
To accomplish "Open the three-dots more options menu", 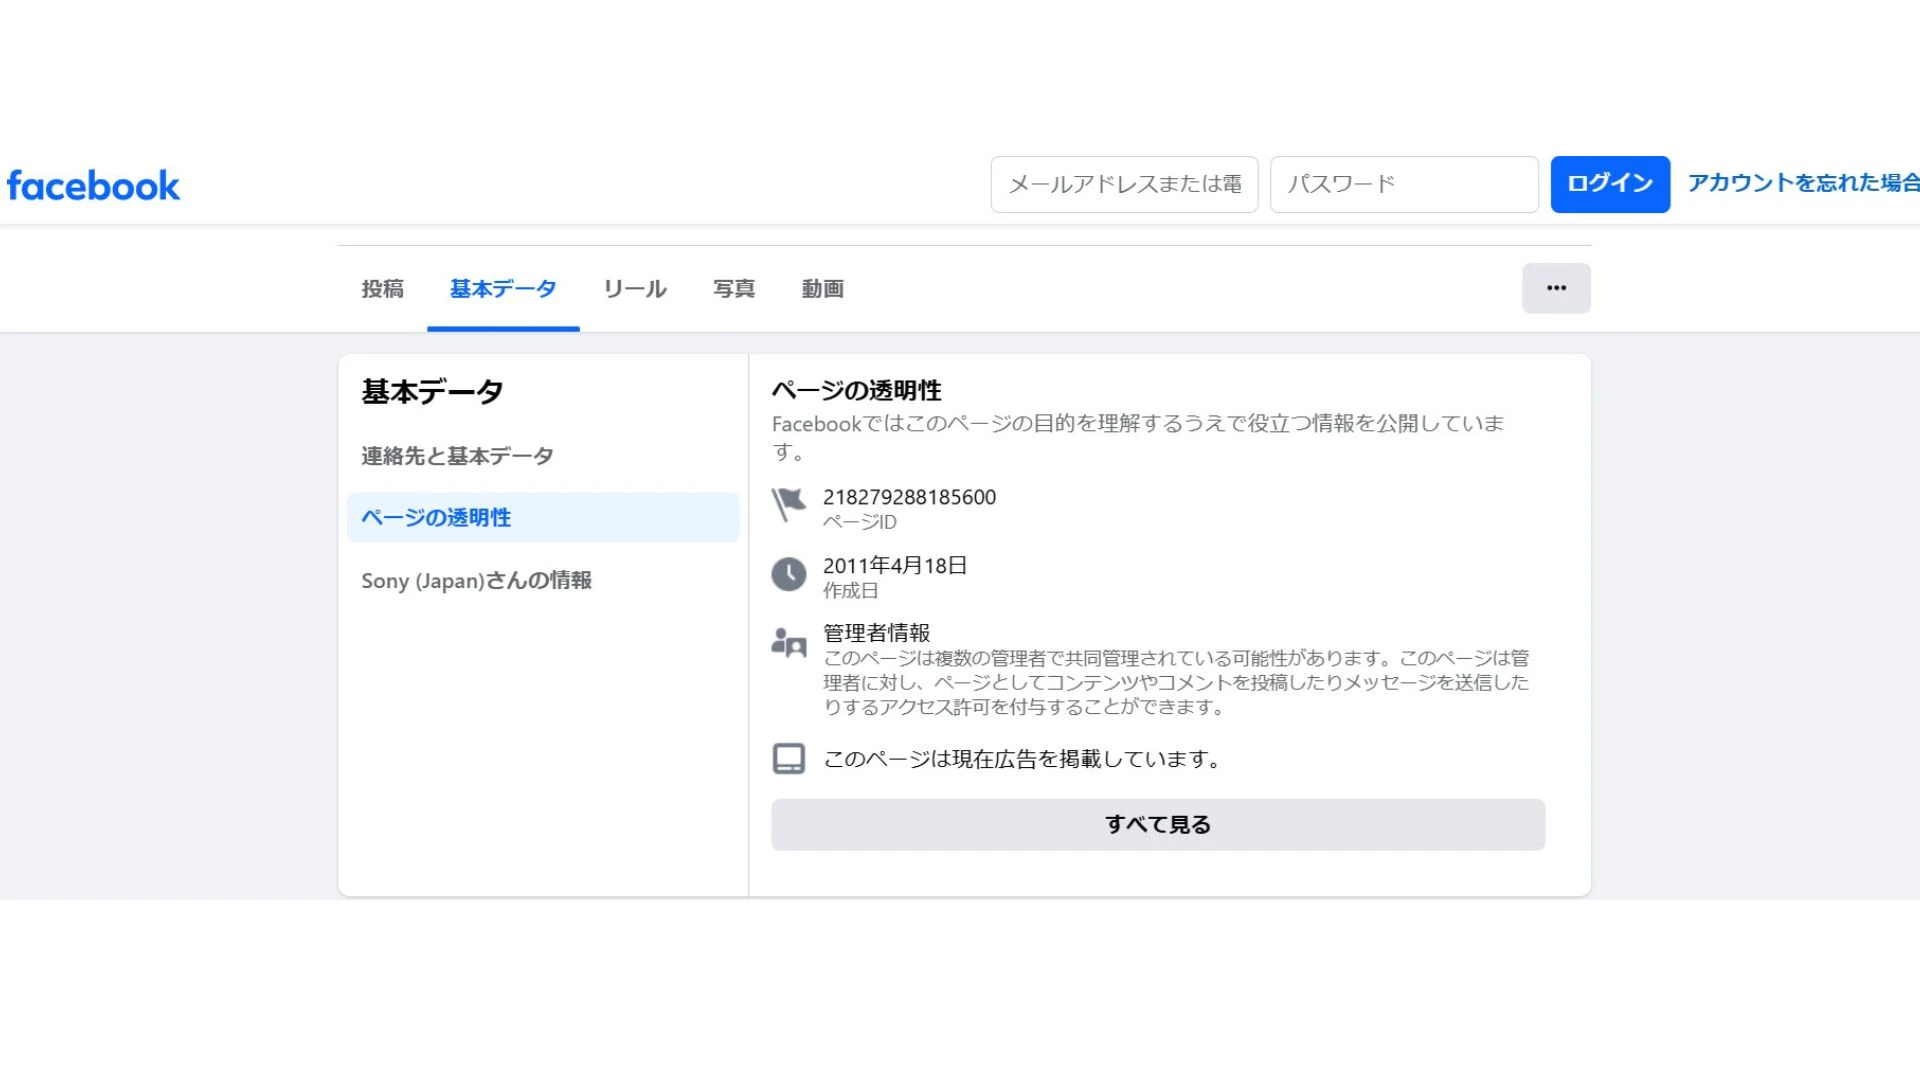I will 1555,288.
